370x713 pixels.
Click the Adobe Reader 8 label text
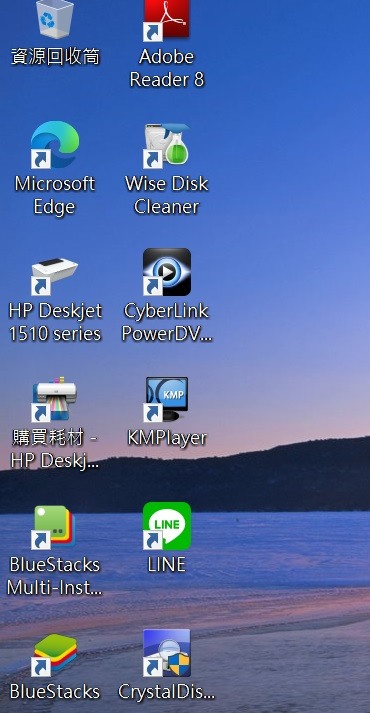coord(167,68)
